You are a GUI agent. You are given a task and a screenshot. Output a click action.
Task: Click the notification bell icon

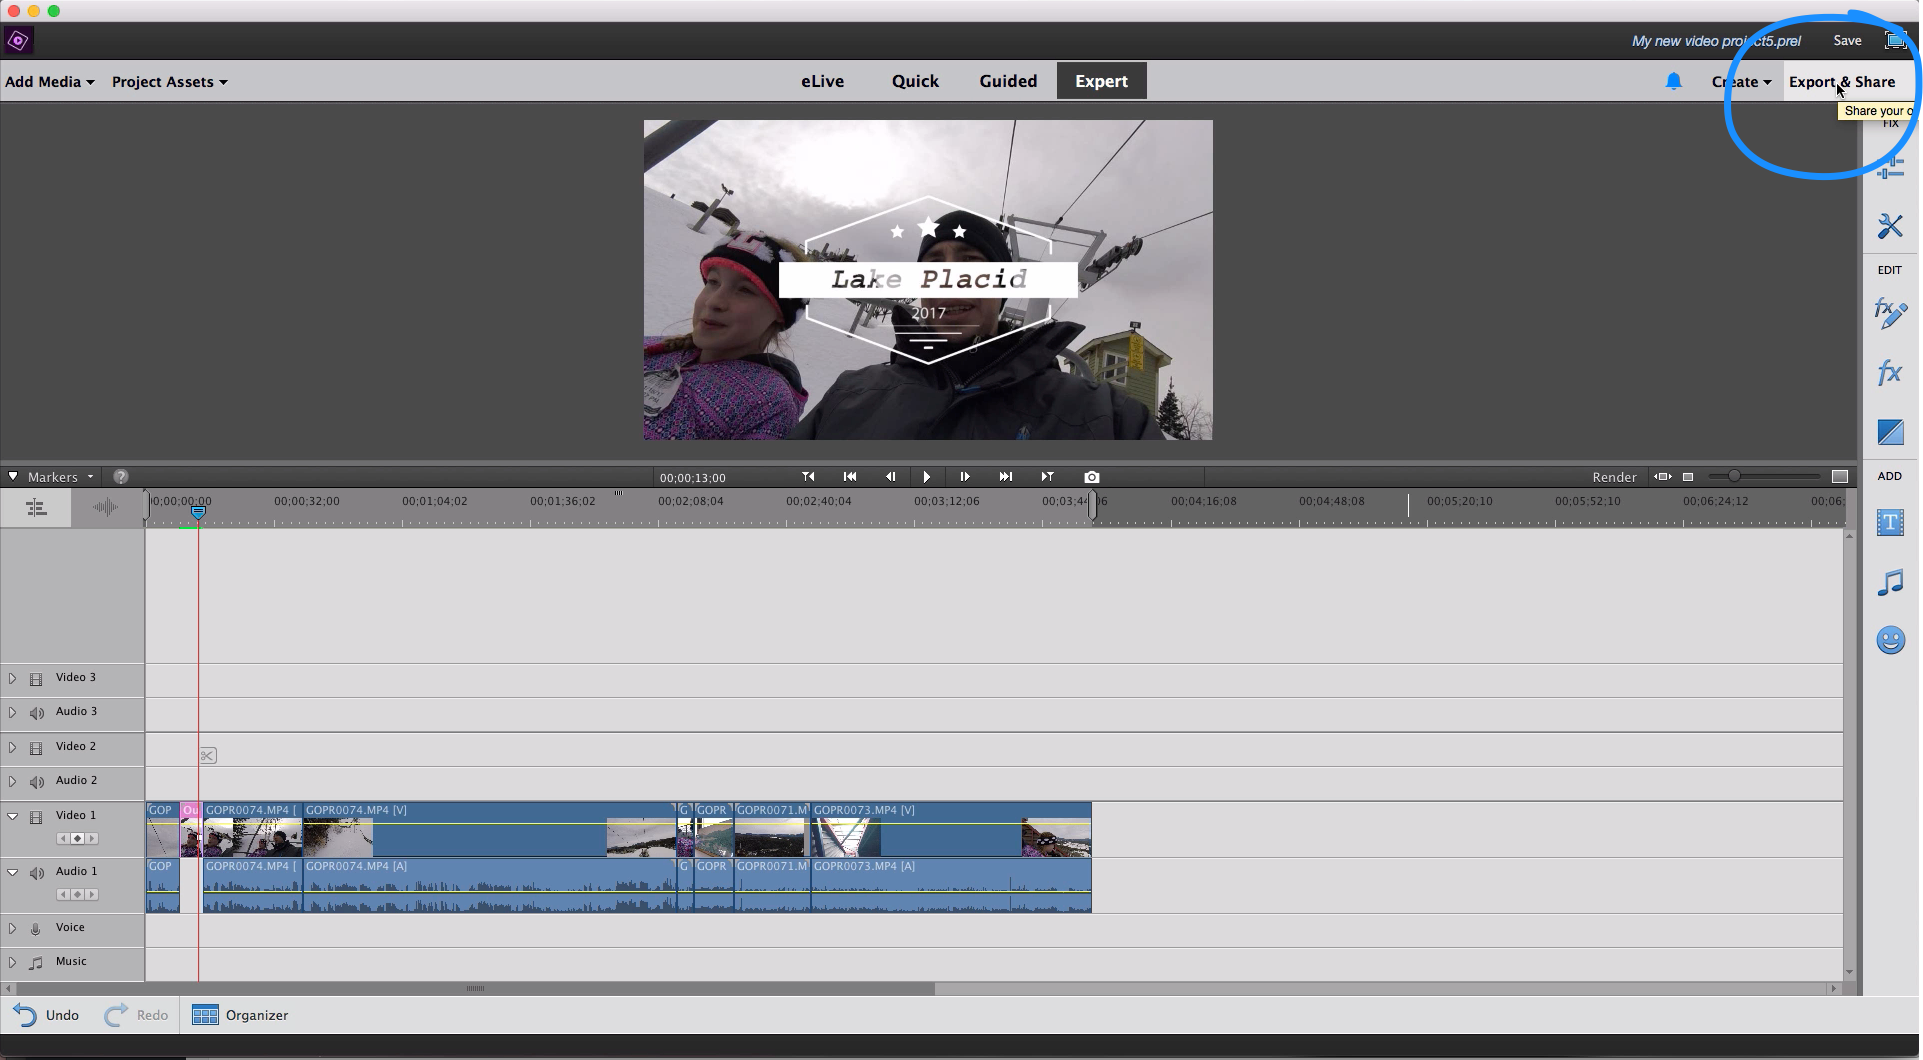point(1673,82)
